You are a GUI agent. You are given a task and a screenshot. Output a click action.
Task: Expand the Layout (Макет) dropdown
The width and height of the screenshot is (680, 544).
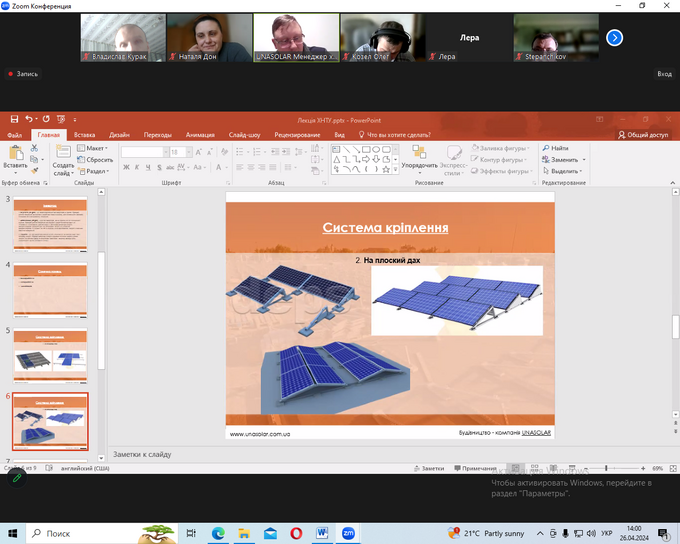[x=97, y=148]
